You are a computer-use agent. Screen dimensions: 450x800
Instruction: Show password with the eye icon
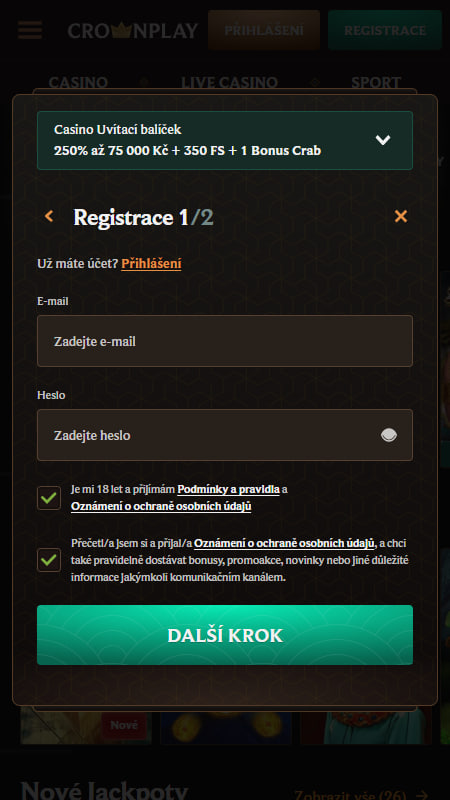pos(389,435)
